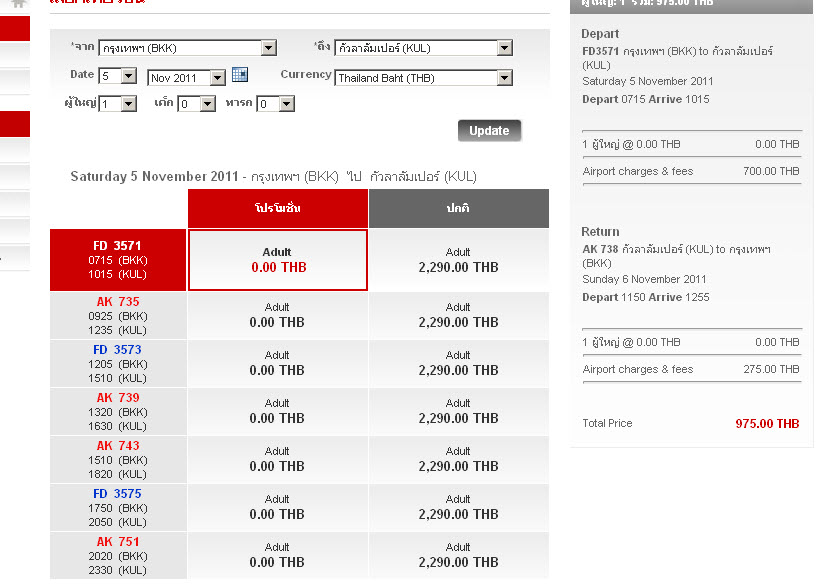Open the destination dropdown showing กัวลาลัมเปอร์ (KUL)

424,48
